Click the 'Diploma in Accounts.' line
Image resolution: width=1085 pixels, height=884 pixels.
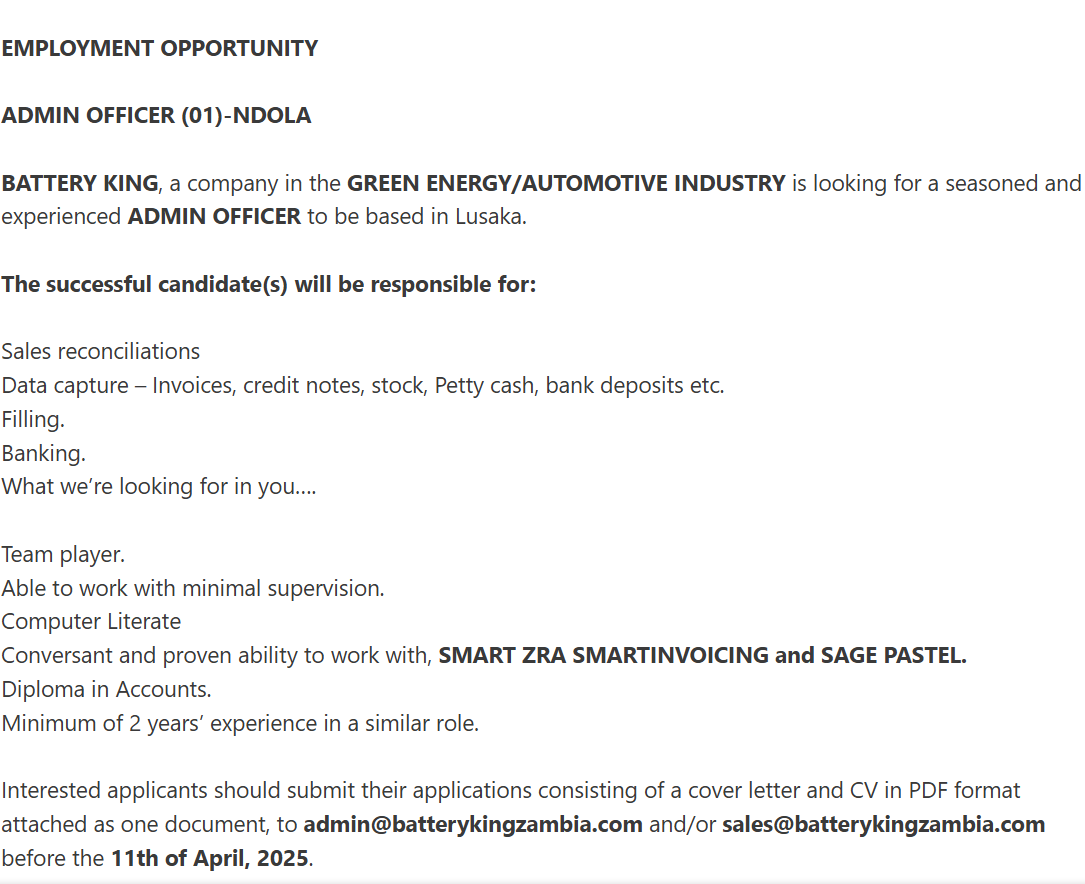(x=106, y=690)
